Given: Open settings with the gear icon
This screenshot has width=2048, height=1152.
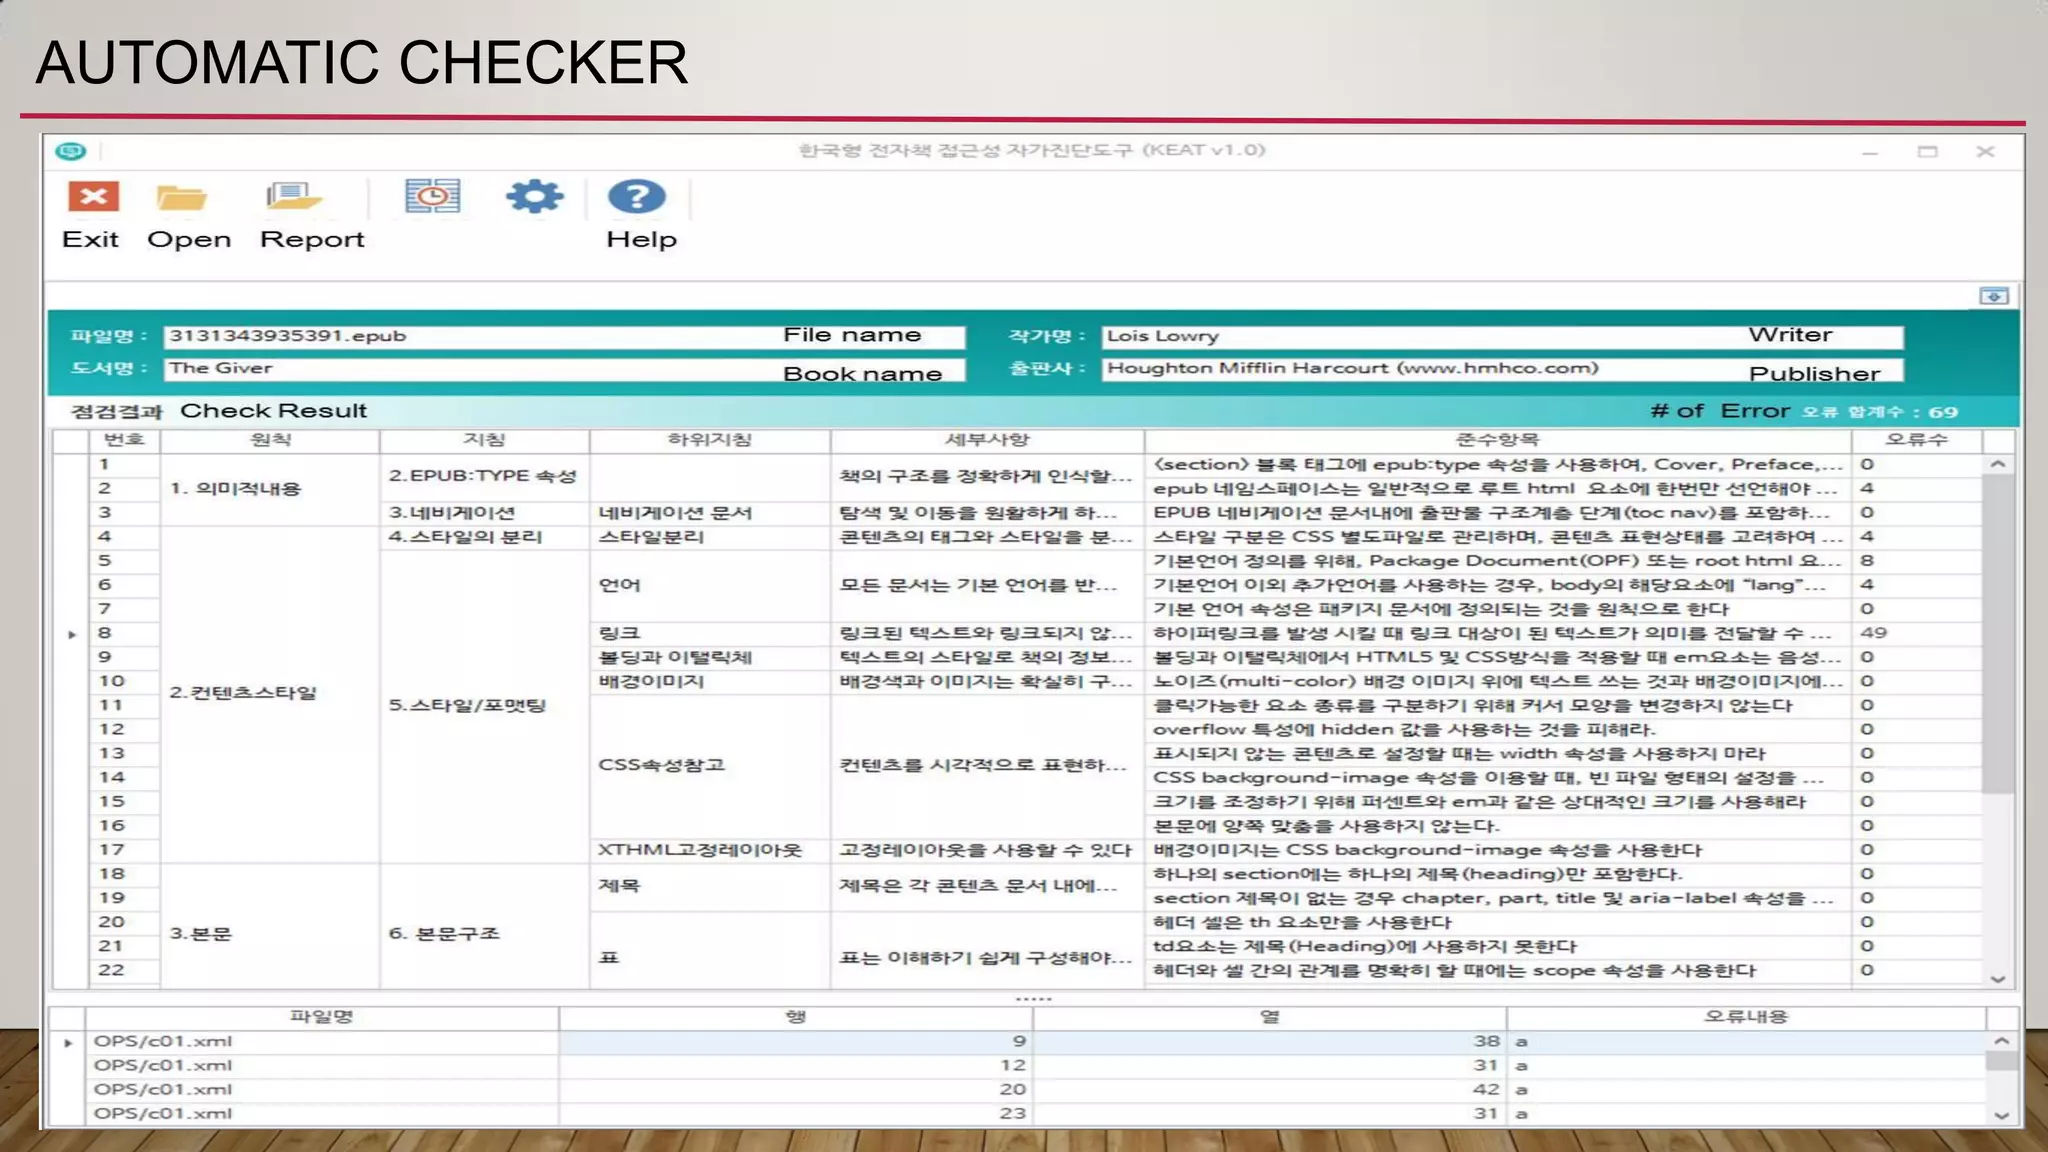Looking at the screenshot, I should 534,196.
